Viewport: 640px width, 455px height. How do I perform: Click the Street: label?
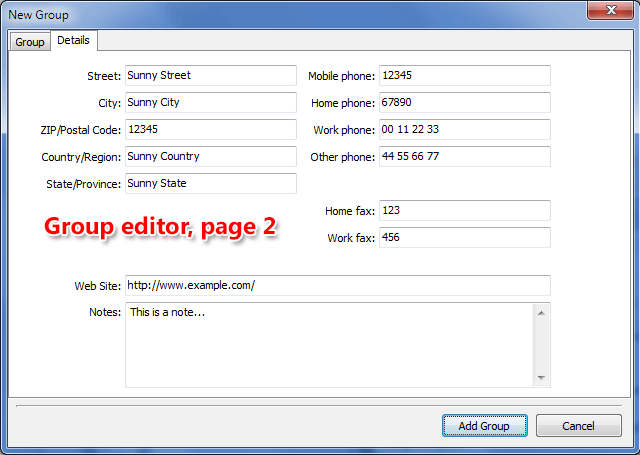click(x=104, y=76)
